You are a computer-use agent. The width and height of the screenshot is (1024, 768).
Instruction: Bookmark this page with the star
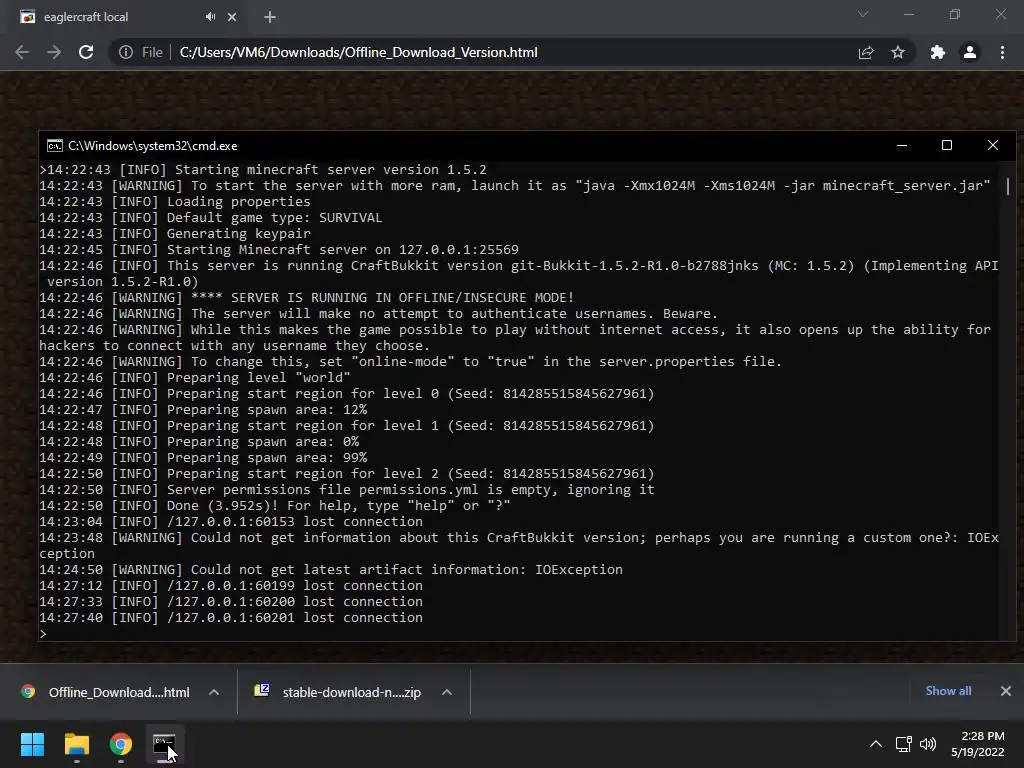click(898, 52)
